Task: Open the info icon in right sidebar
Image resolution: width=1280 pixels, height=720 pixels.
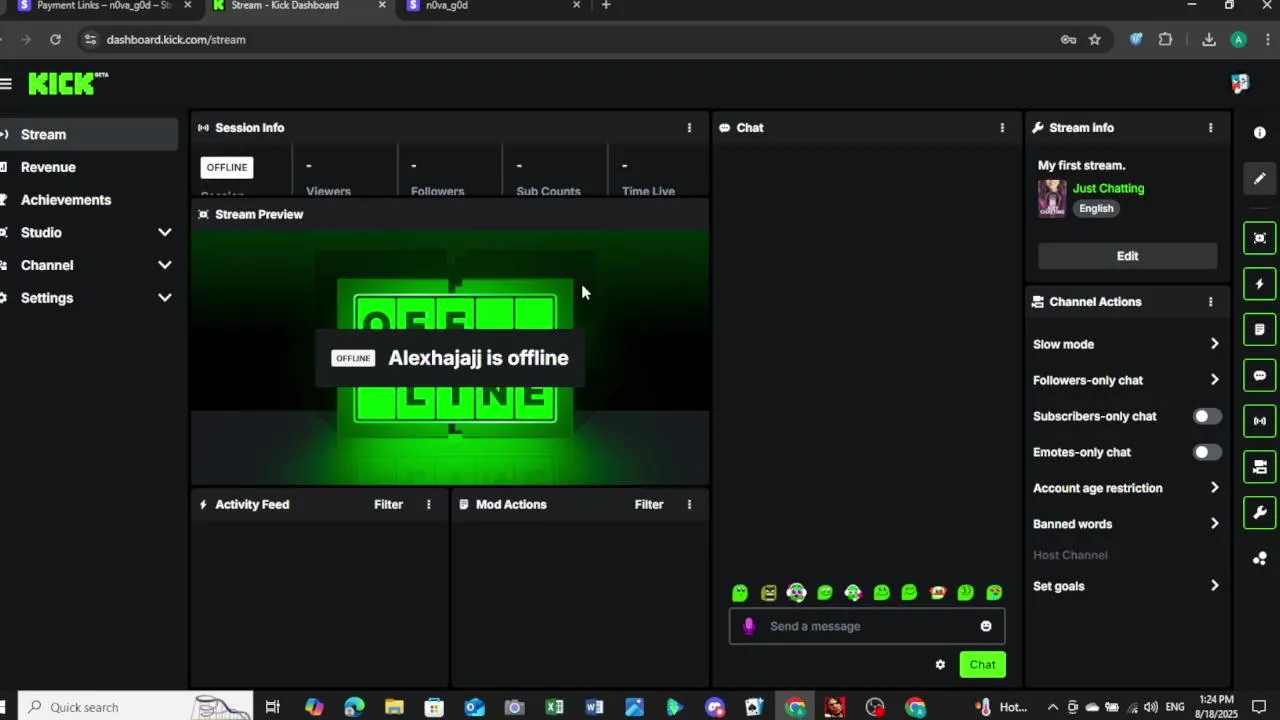Action: click(1259, 133)
